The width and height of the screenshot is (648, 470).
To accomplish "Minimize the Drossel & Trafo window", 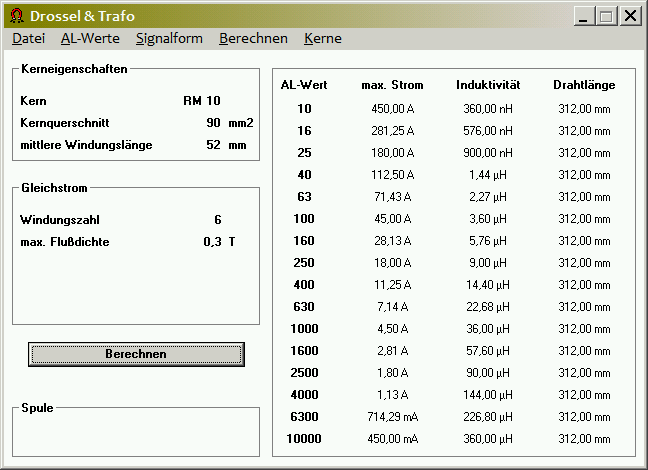I will (x=584, y=16).
